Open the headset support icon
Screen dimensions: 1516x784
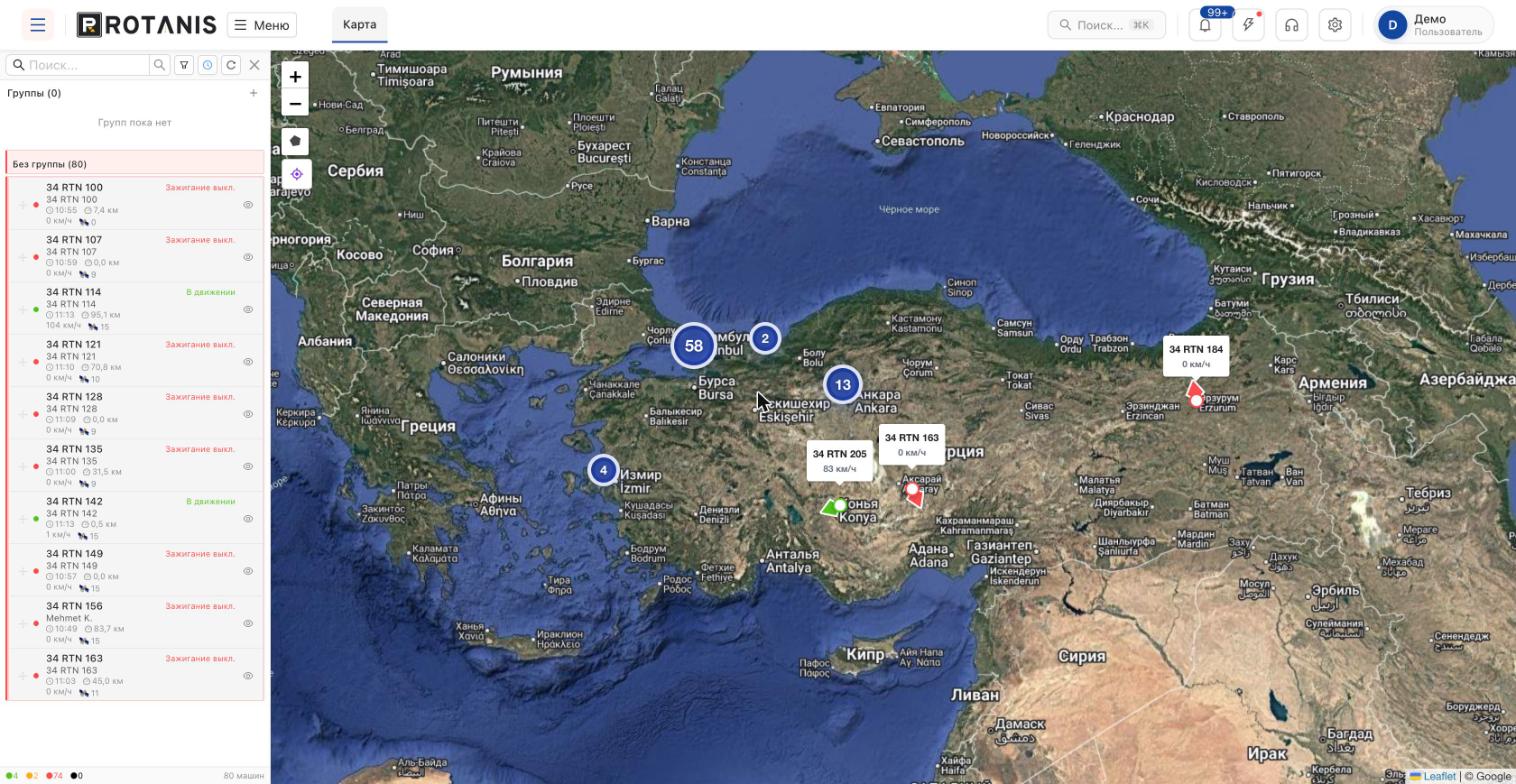pos(1292,25)
